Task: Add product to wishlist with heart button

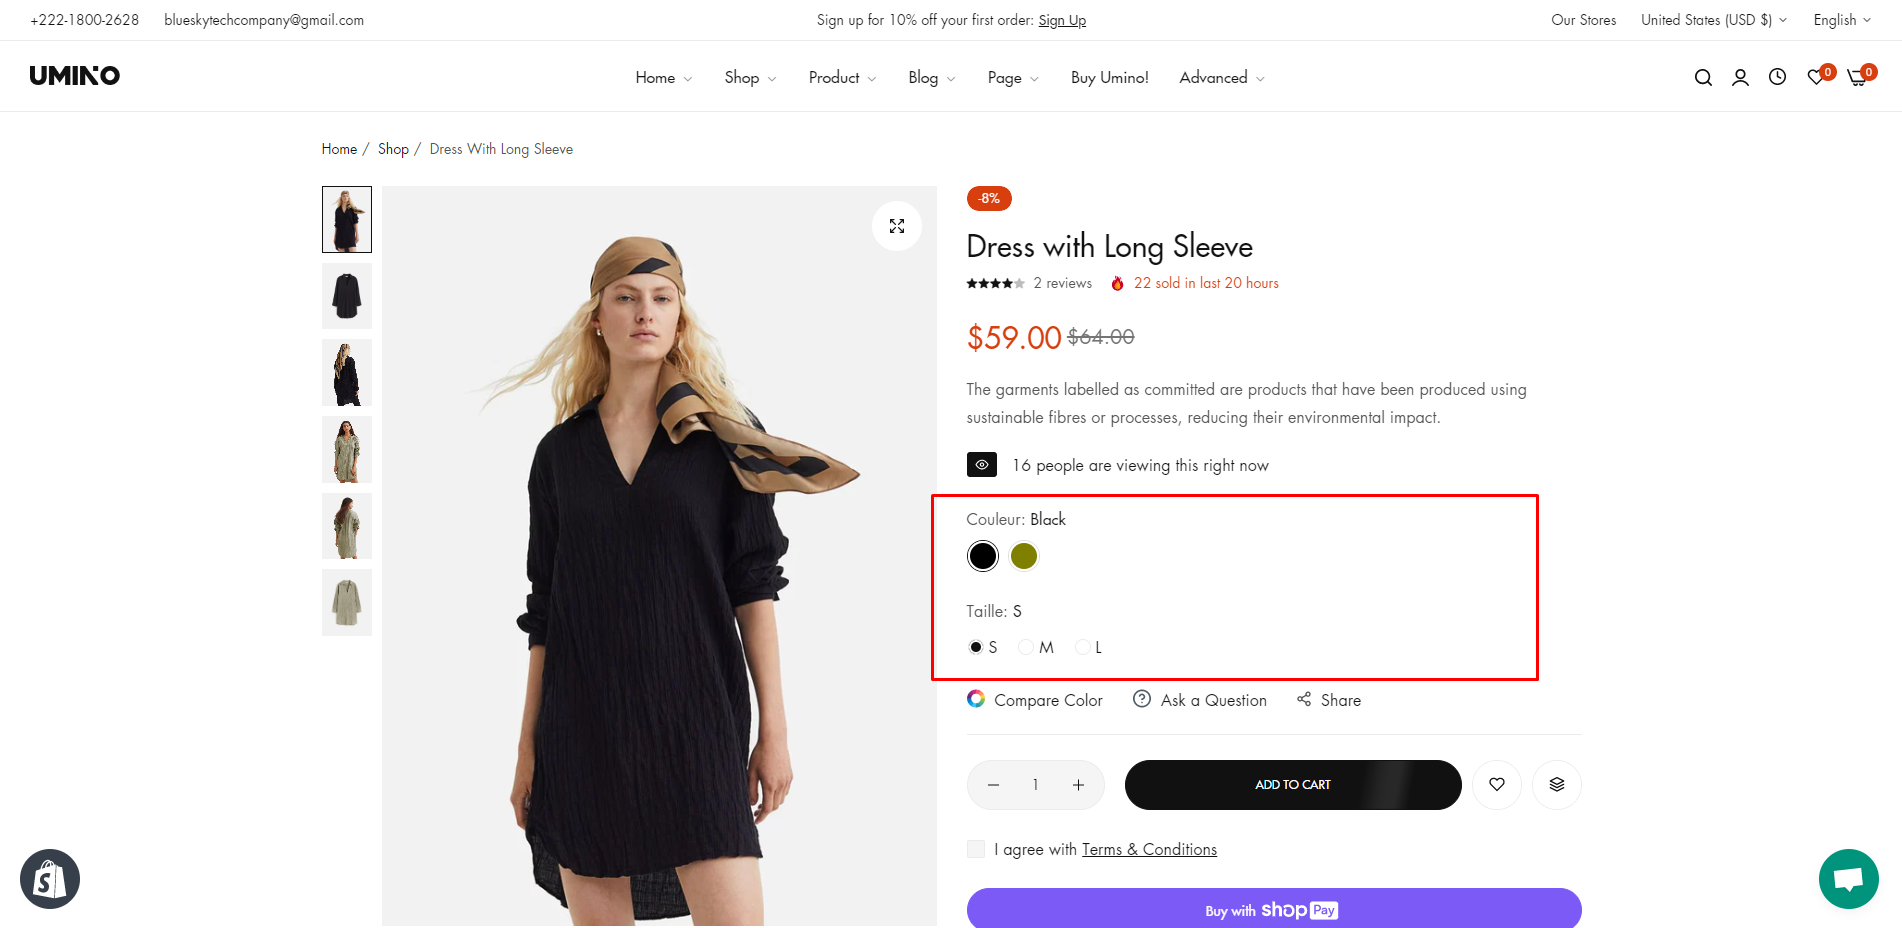Action: tap(1497, 785)
